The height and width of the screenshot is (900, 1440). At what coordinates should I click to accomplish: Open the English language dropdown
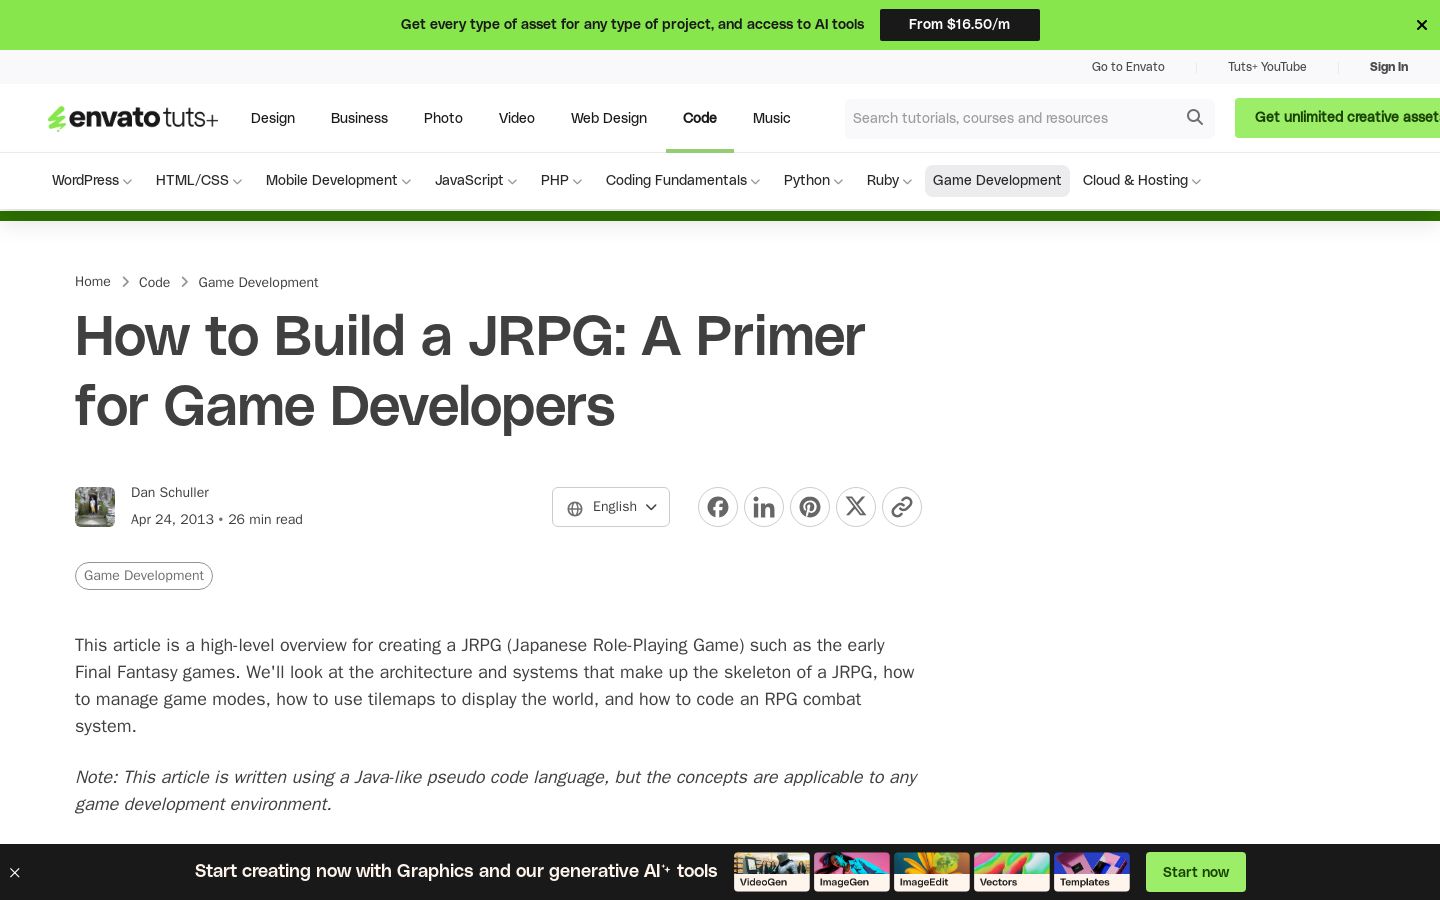pyautogui.click(x=611, y=507)
